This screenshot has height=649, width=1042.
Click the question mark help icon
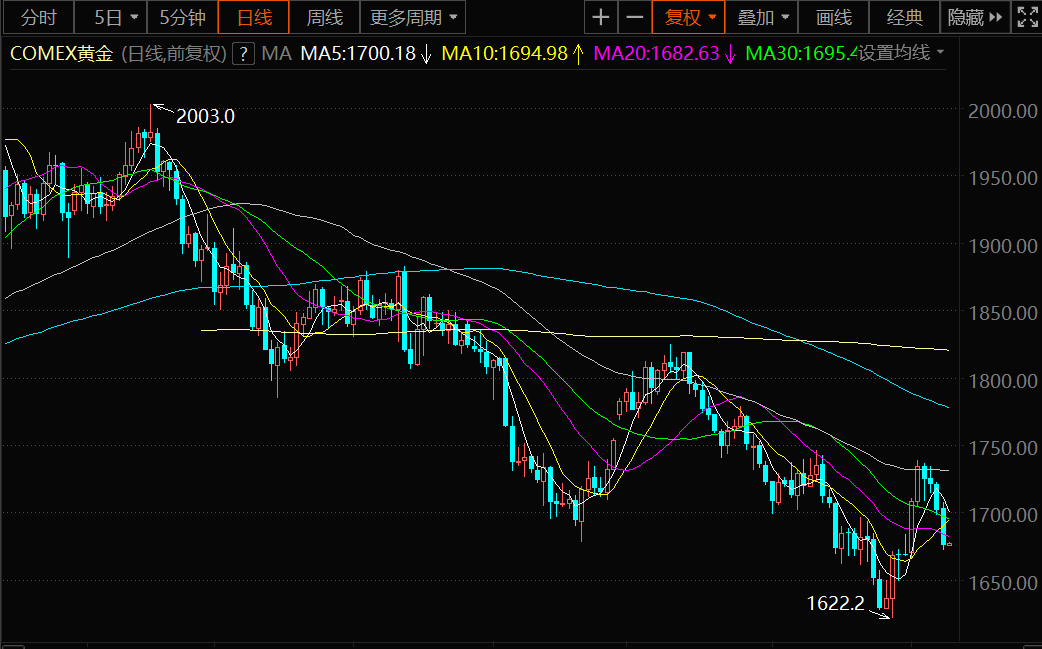point(242,54)
